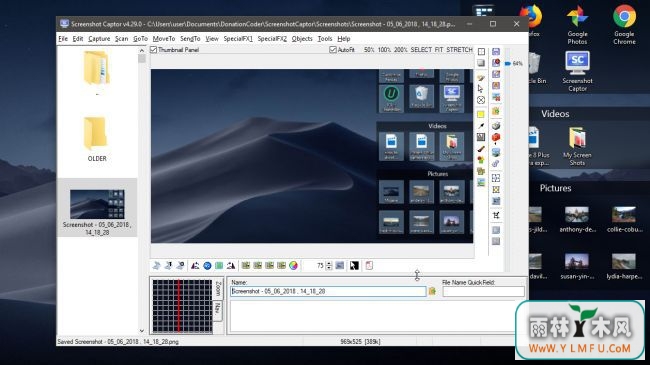The image size is (650, 365).
Task: Open the SpecialFX1 menu
Action: (238, 39)
